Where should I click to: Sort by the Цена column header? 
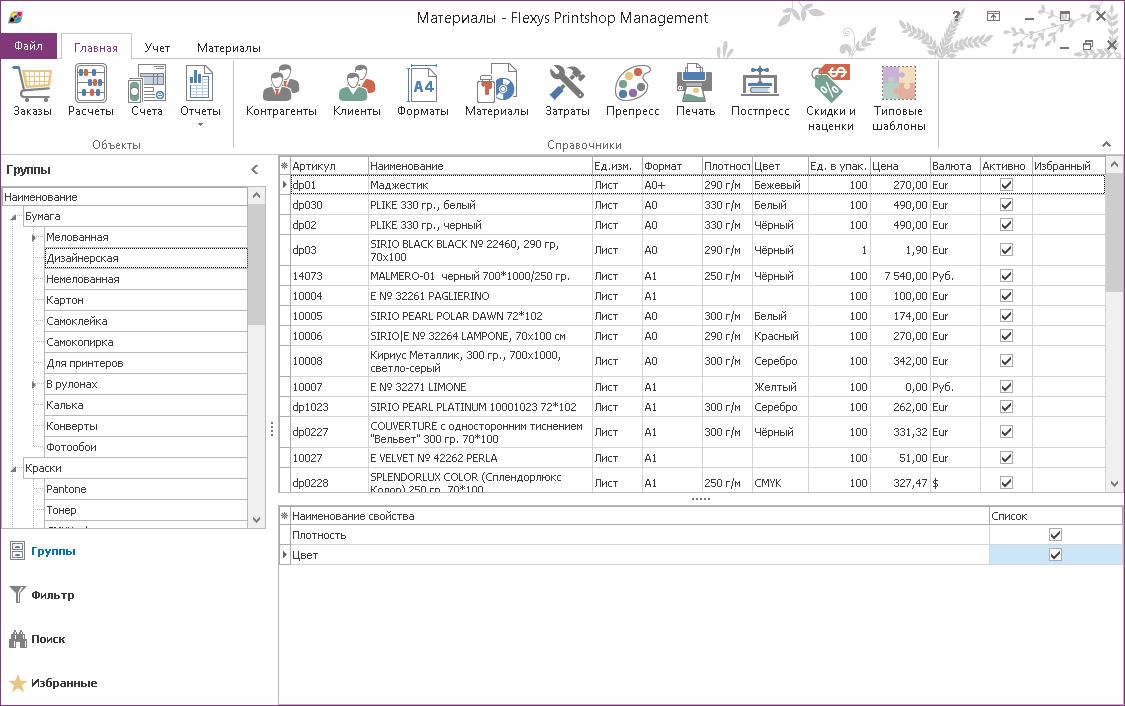[x=900, y=166]
